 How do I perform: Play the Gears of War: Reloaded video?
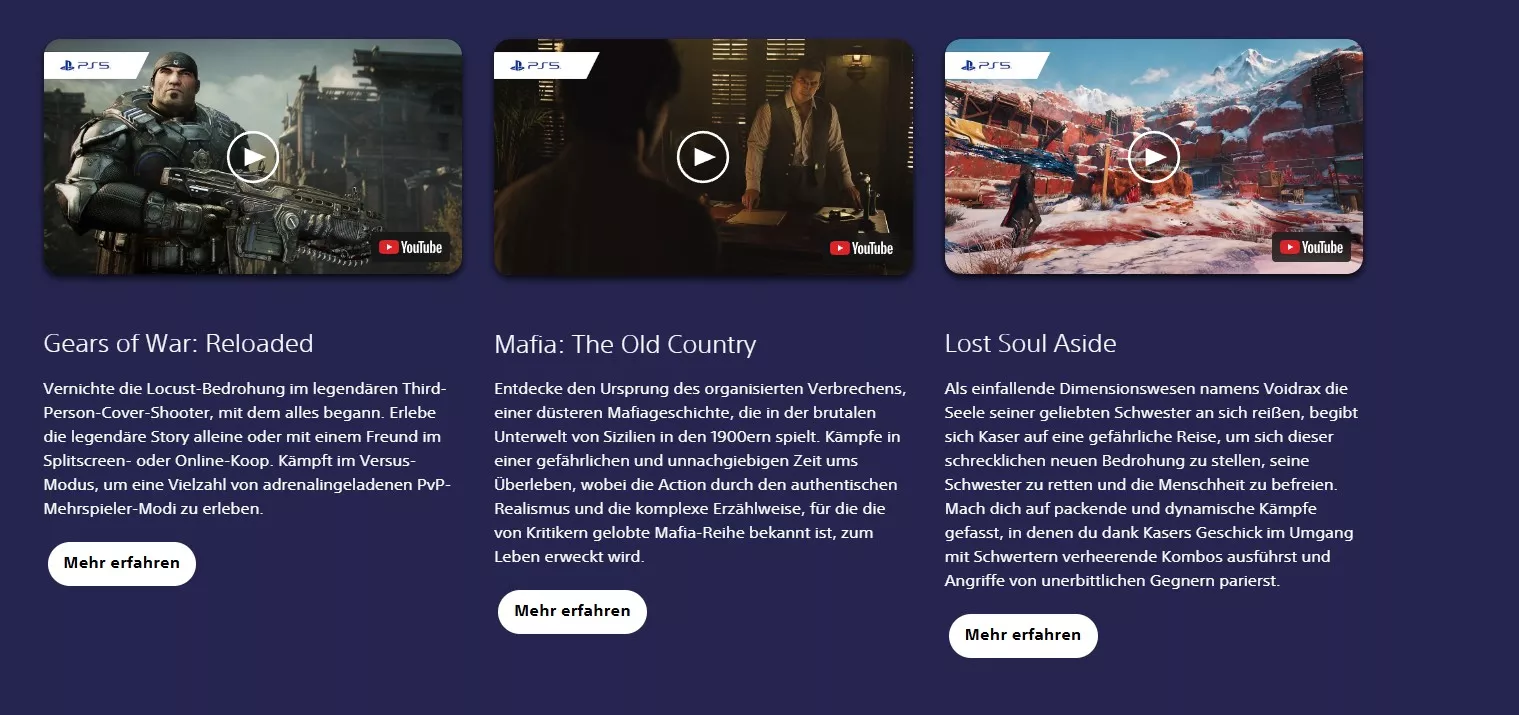click(252, 157)
